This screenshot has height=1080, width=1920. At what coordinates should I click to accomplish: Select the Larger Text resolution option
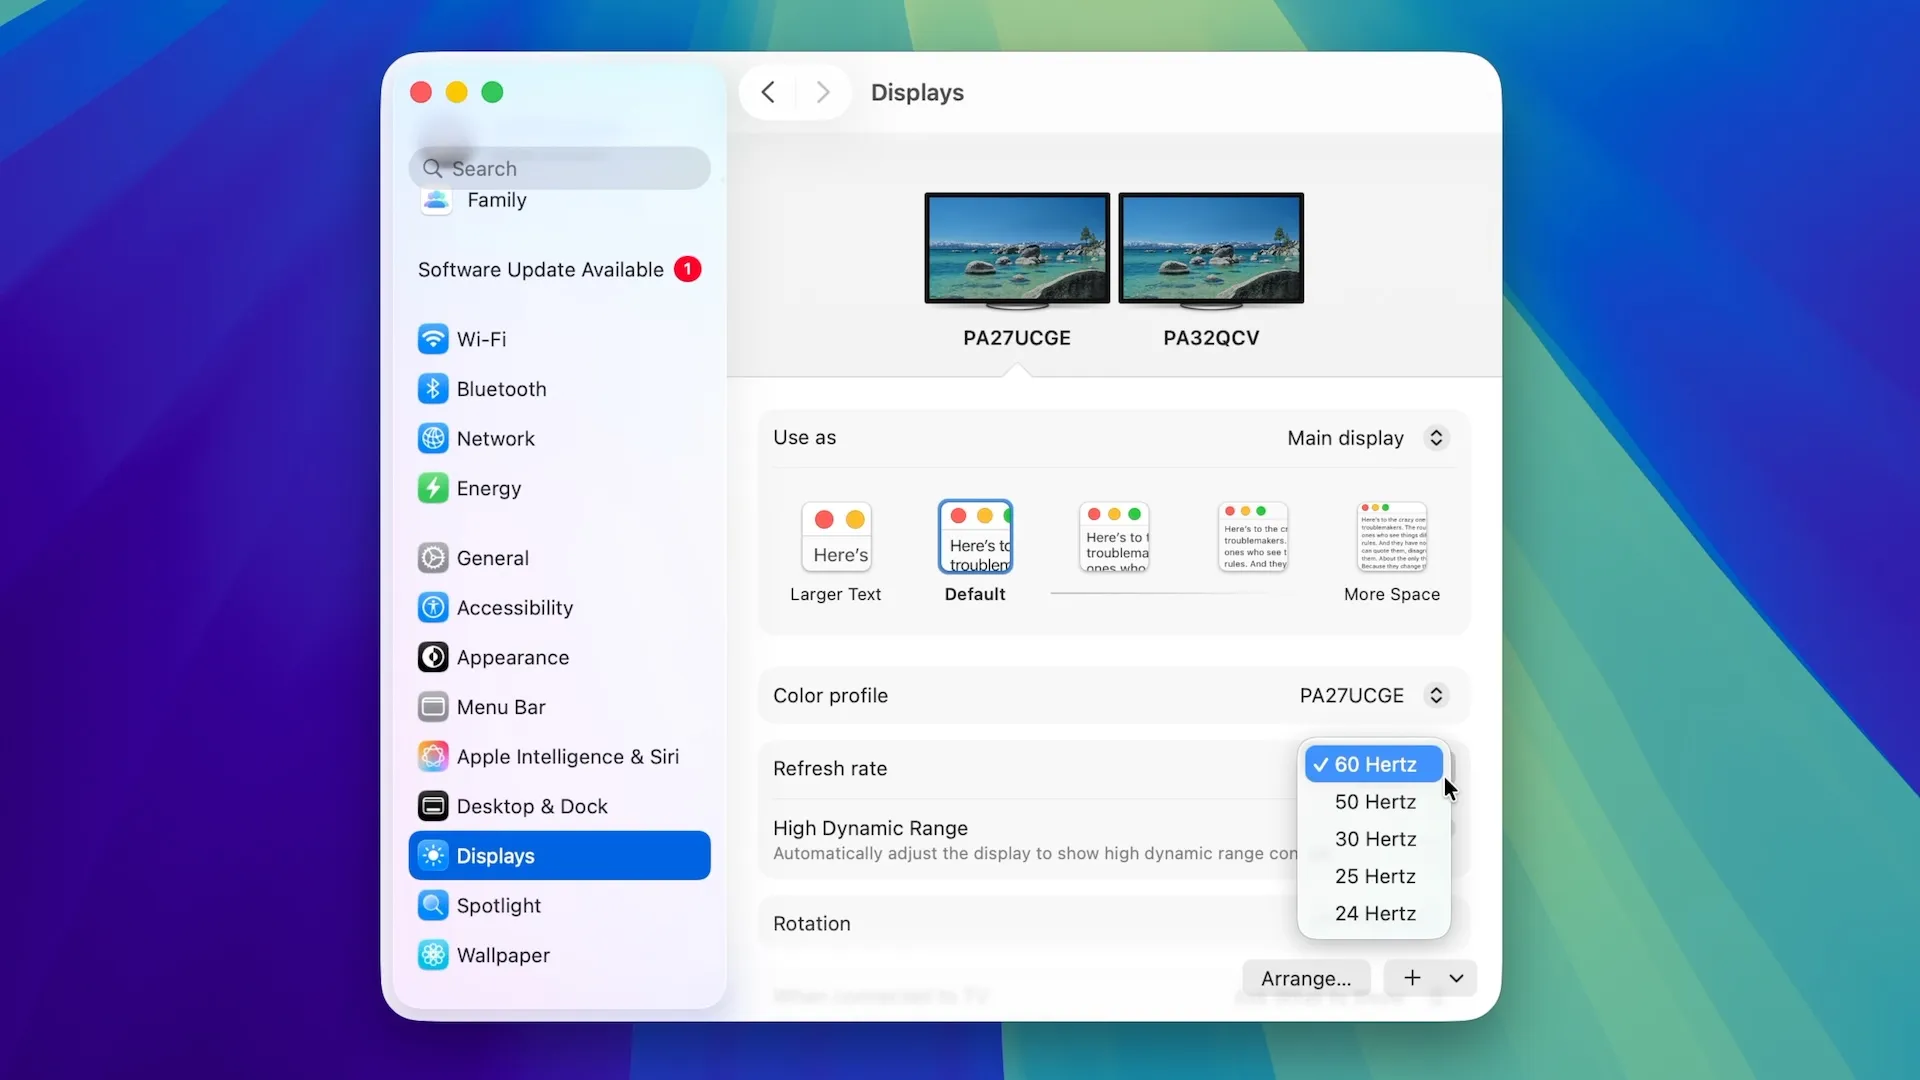coord(836,538)
